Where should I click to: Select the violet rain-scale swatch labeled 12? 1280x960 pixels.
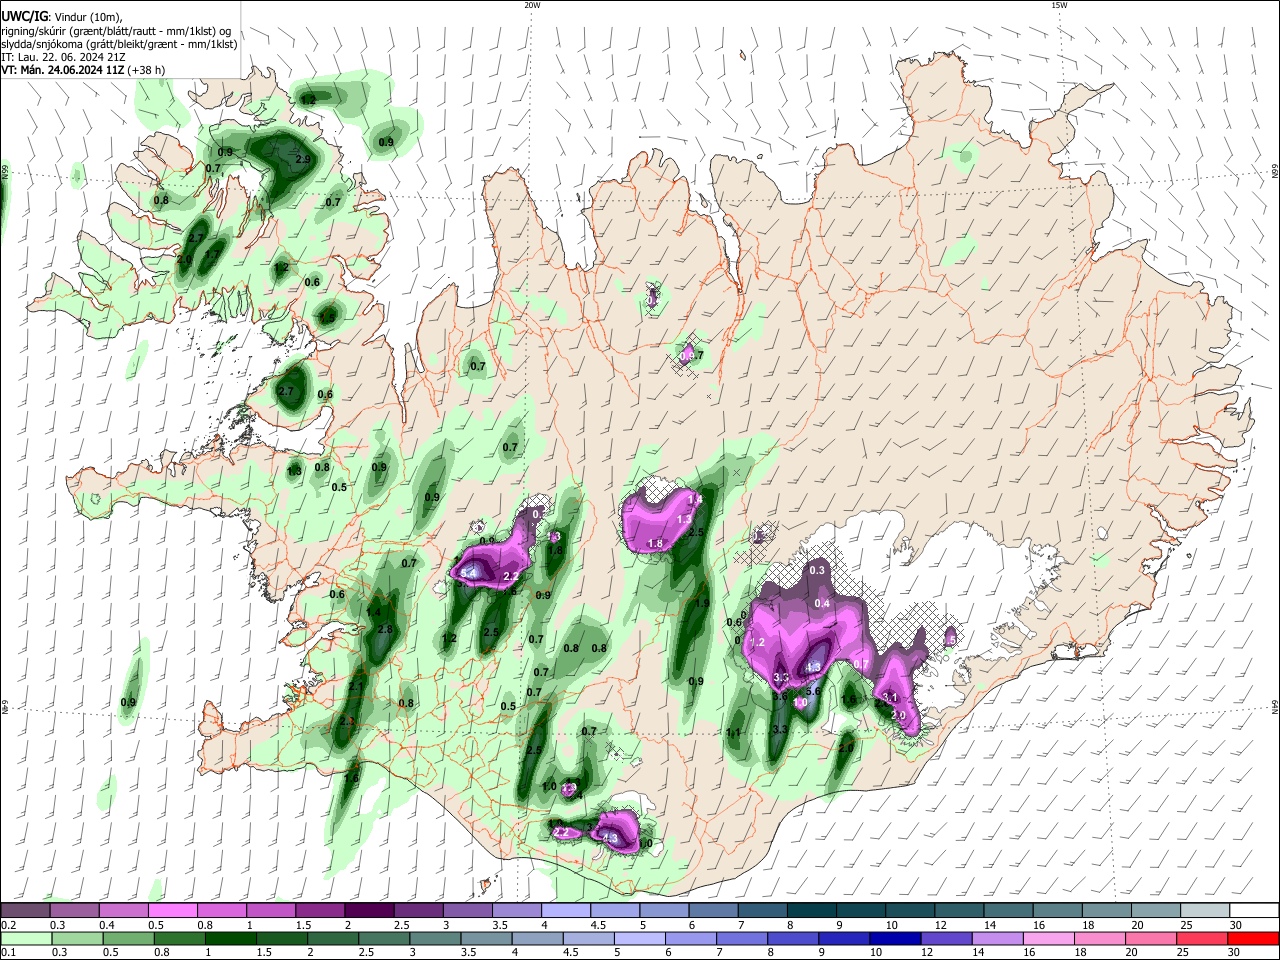945,938
